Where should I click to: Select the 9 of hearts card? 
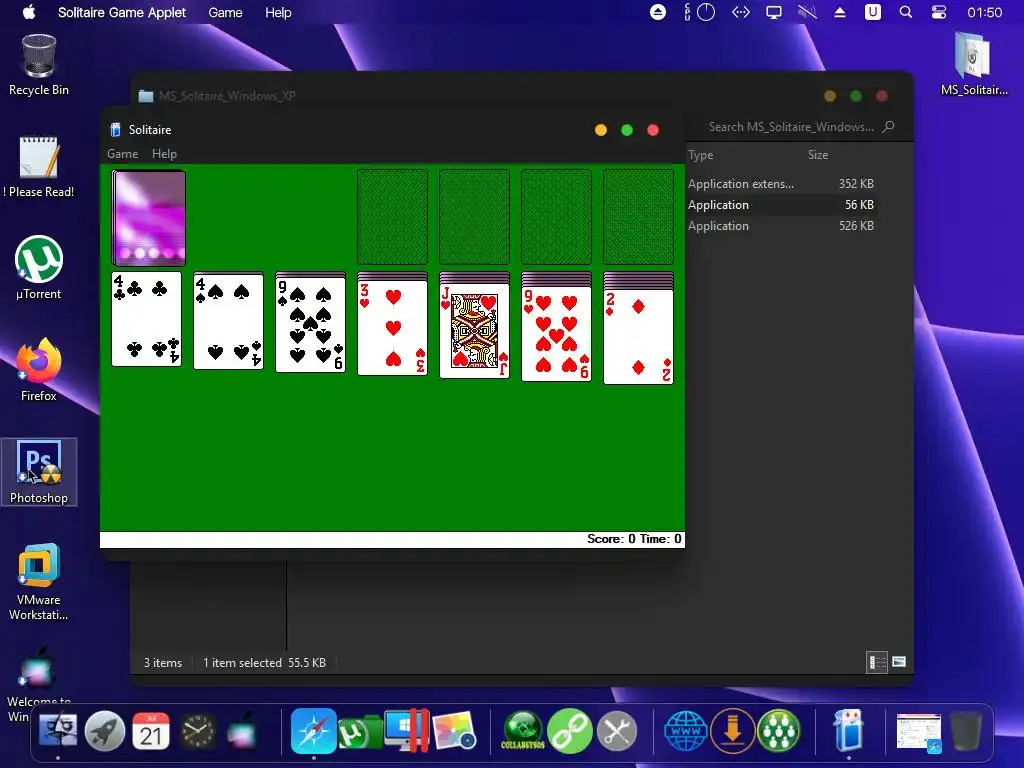(x=556, y=334)
